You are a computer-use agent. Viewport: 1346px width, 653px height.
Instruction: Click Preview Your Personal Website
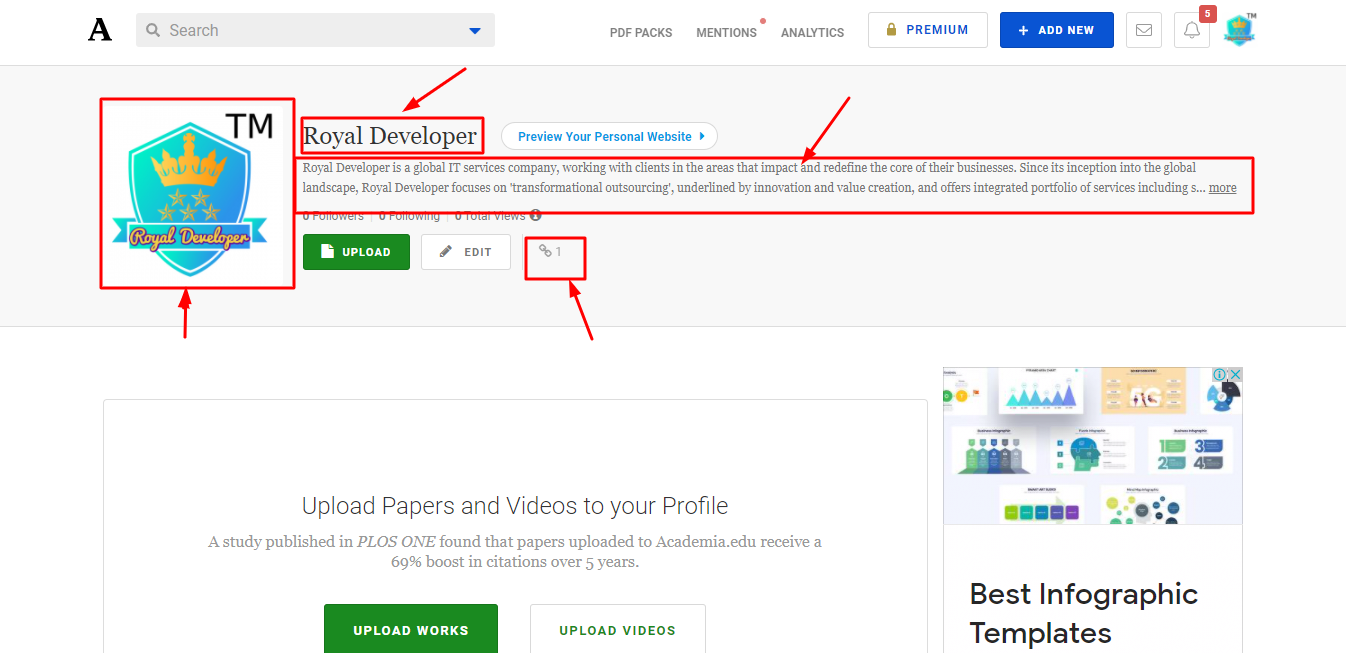pos(609,136)
